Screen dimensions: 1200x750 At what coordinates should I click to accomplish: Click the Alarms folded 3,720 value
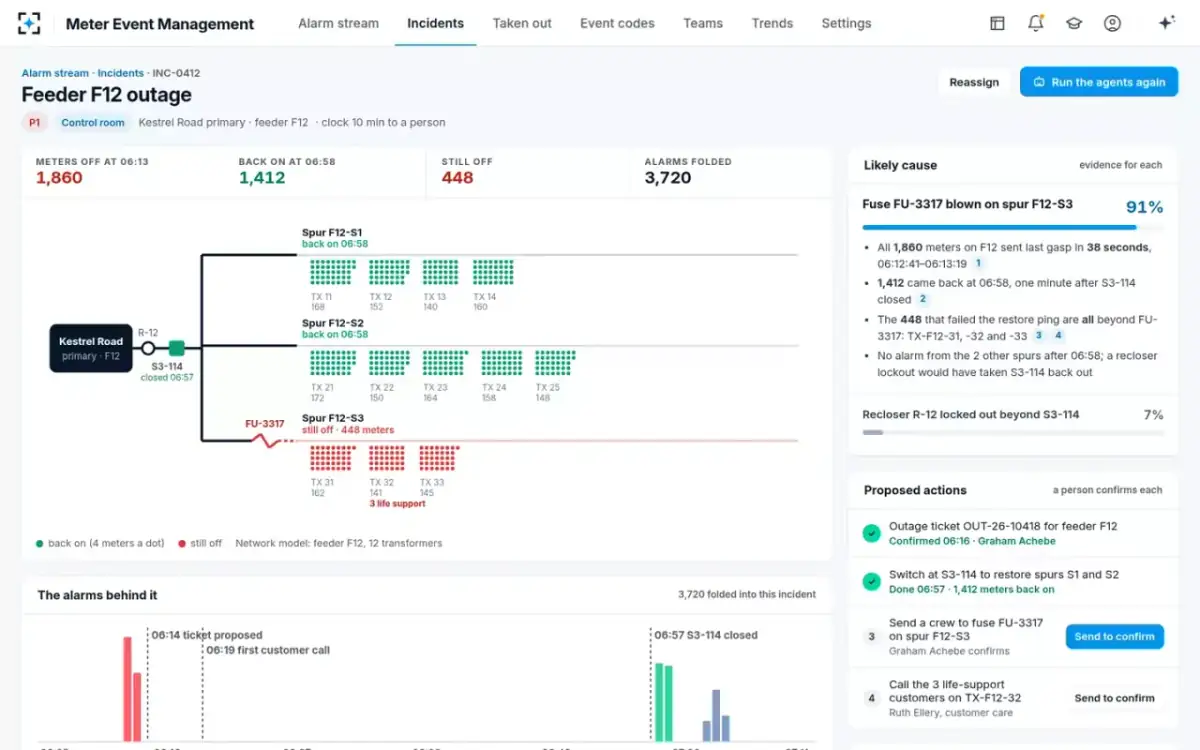pyautogui.click(x=668, y=178)
